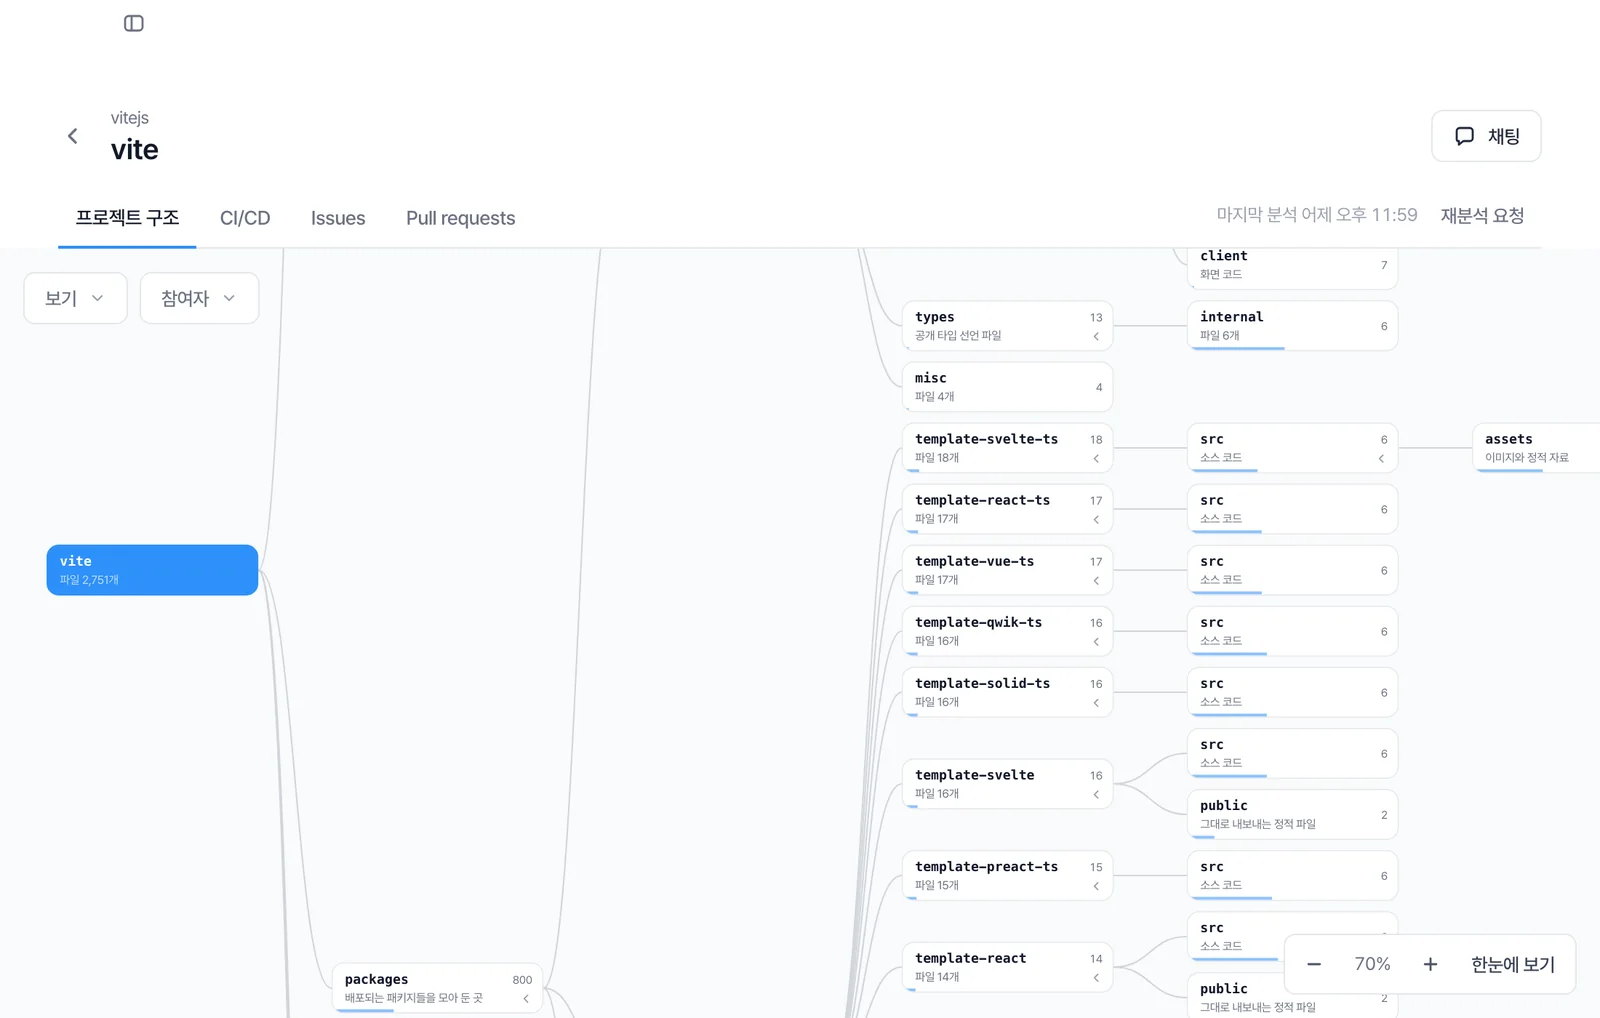Open the 보기 dropdown
This screenshot has width=1600, height=1018.
(x=75, y=298)
